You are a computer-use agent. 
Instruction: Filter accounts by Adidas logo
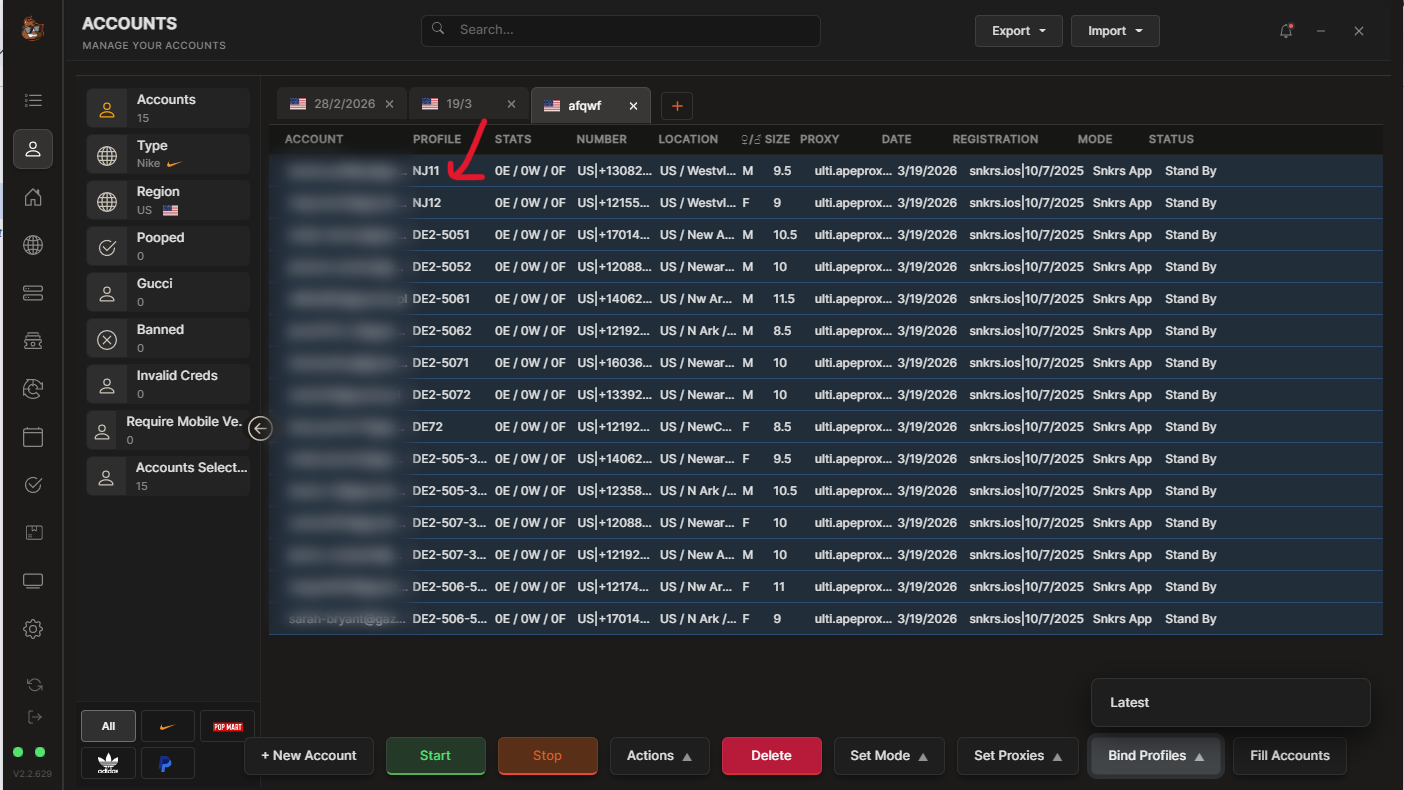[108, 764]
